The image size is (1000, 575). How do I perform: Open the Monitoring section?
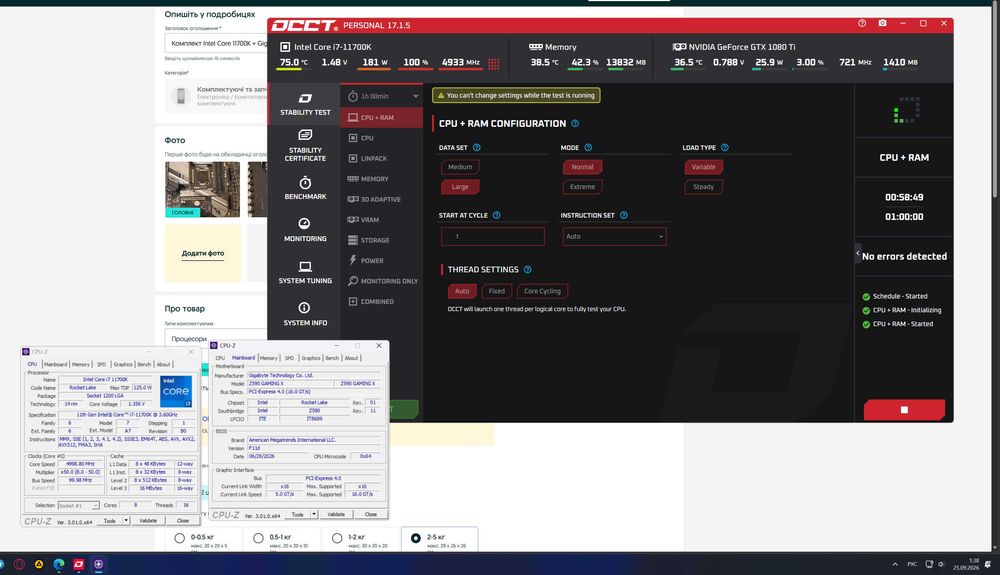click(x=305, y=230)
